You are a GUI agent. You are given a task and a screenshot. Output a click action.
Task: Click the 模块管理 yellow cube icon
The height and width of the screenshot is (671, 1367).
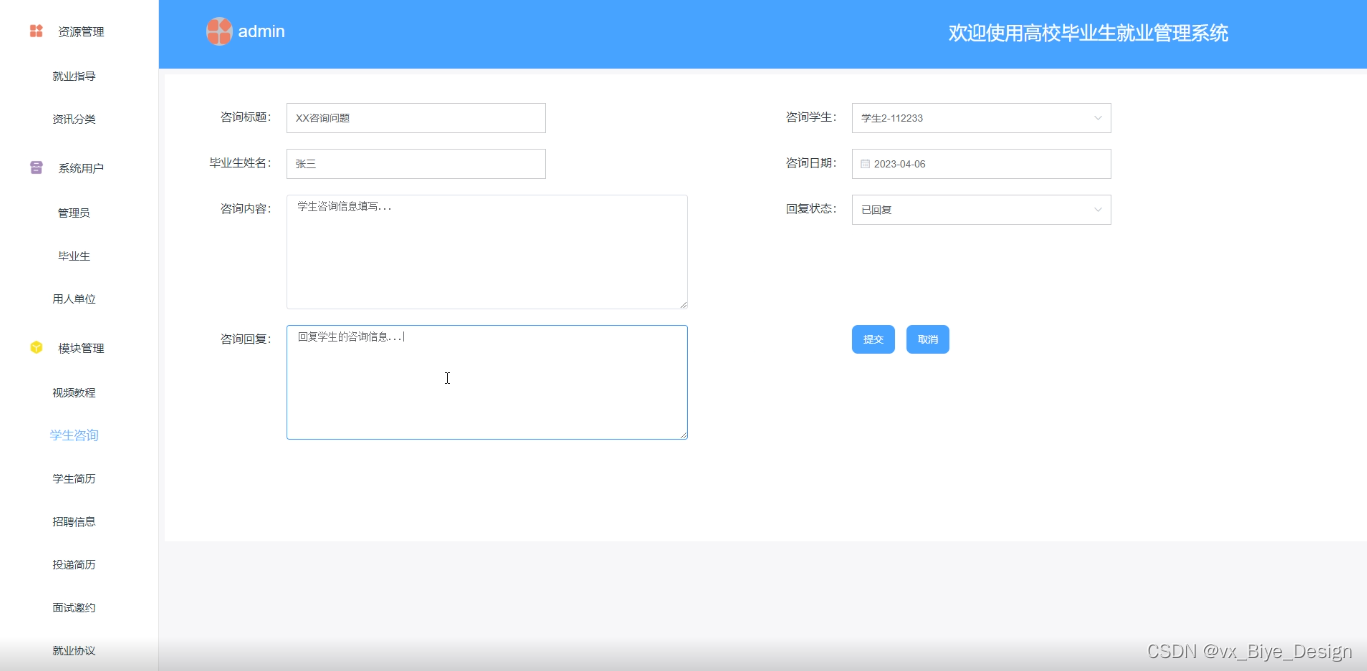pyautogui.click(x=36, y=348)
